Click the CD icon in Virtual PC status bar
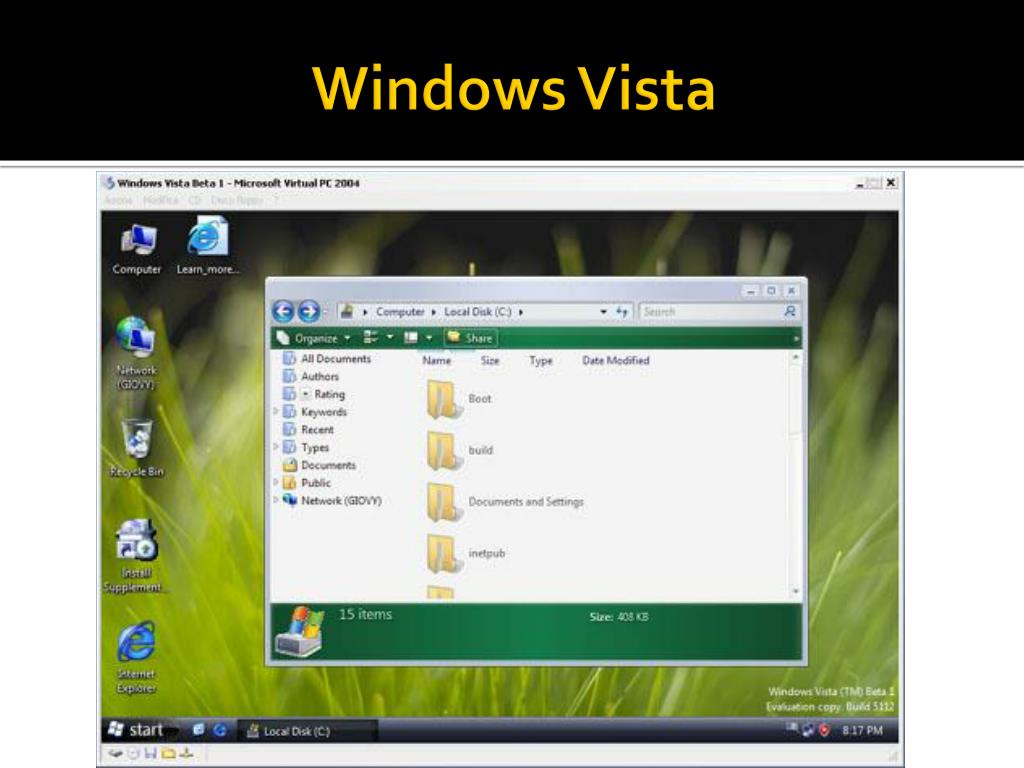Image resolution: width=1024 pixels, height=768 pixels. pos(133,754)
